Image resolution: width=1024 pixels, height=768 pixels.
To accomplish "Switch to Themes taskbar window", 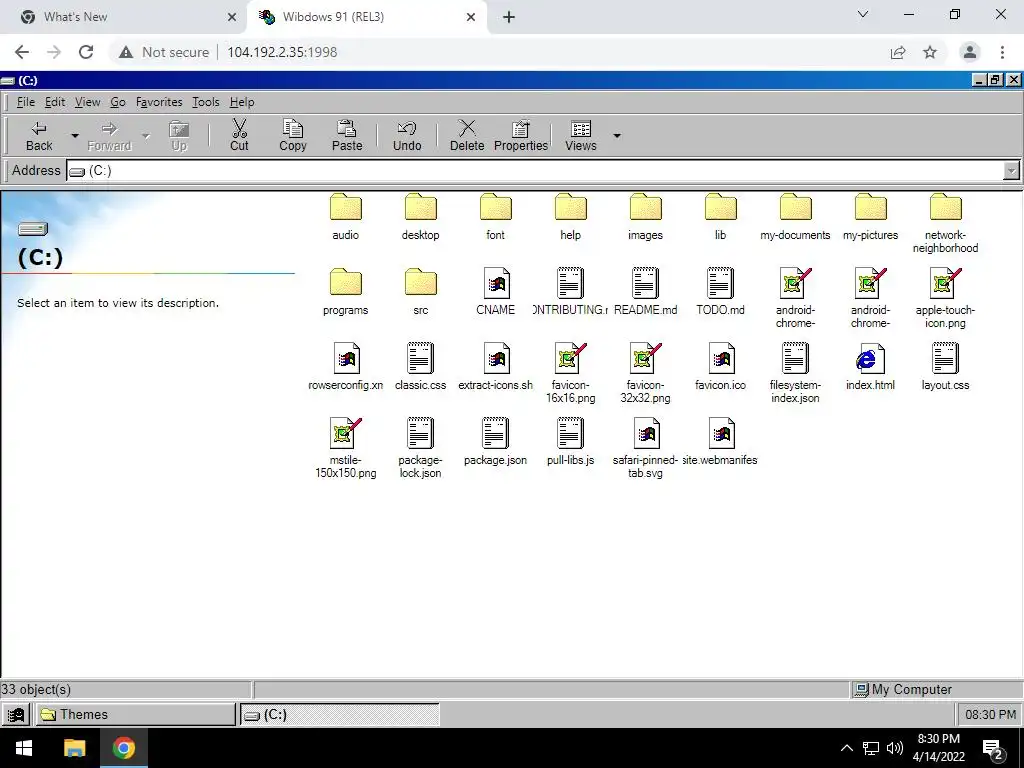I will tap(135, 714).
